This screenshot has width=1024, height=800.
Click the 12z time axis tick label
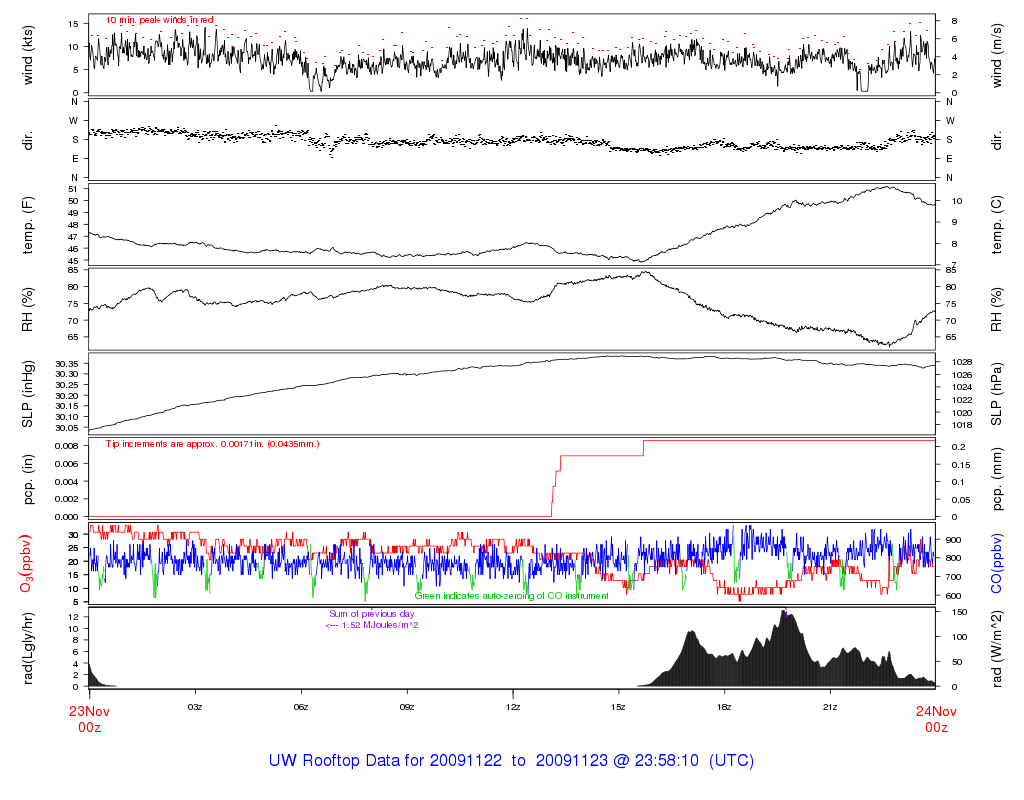coord(513,706)
